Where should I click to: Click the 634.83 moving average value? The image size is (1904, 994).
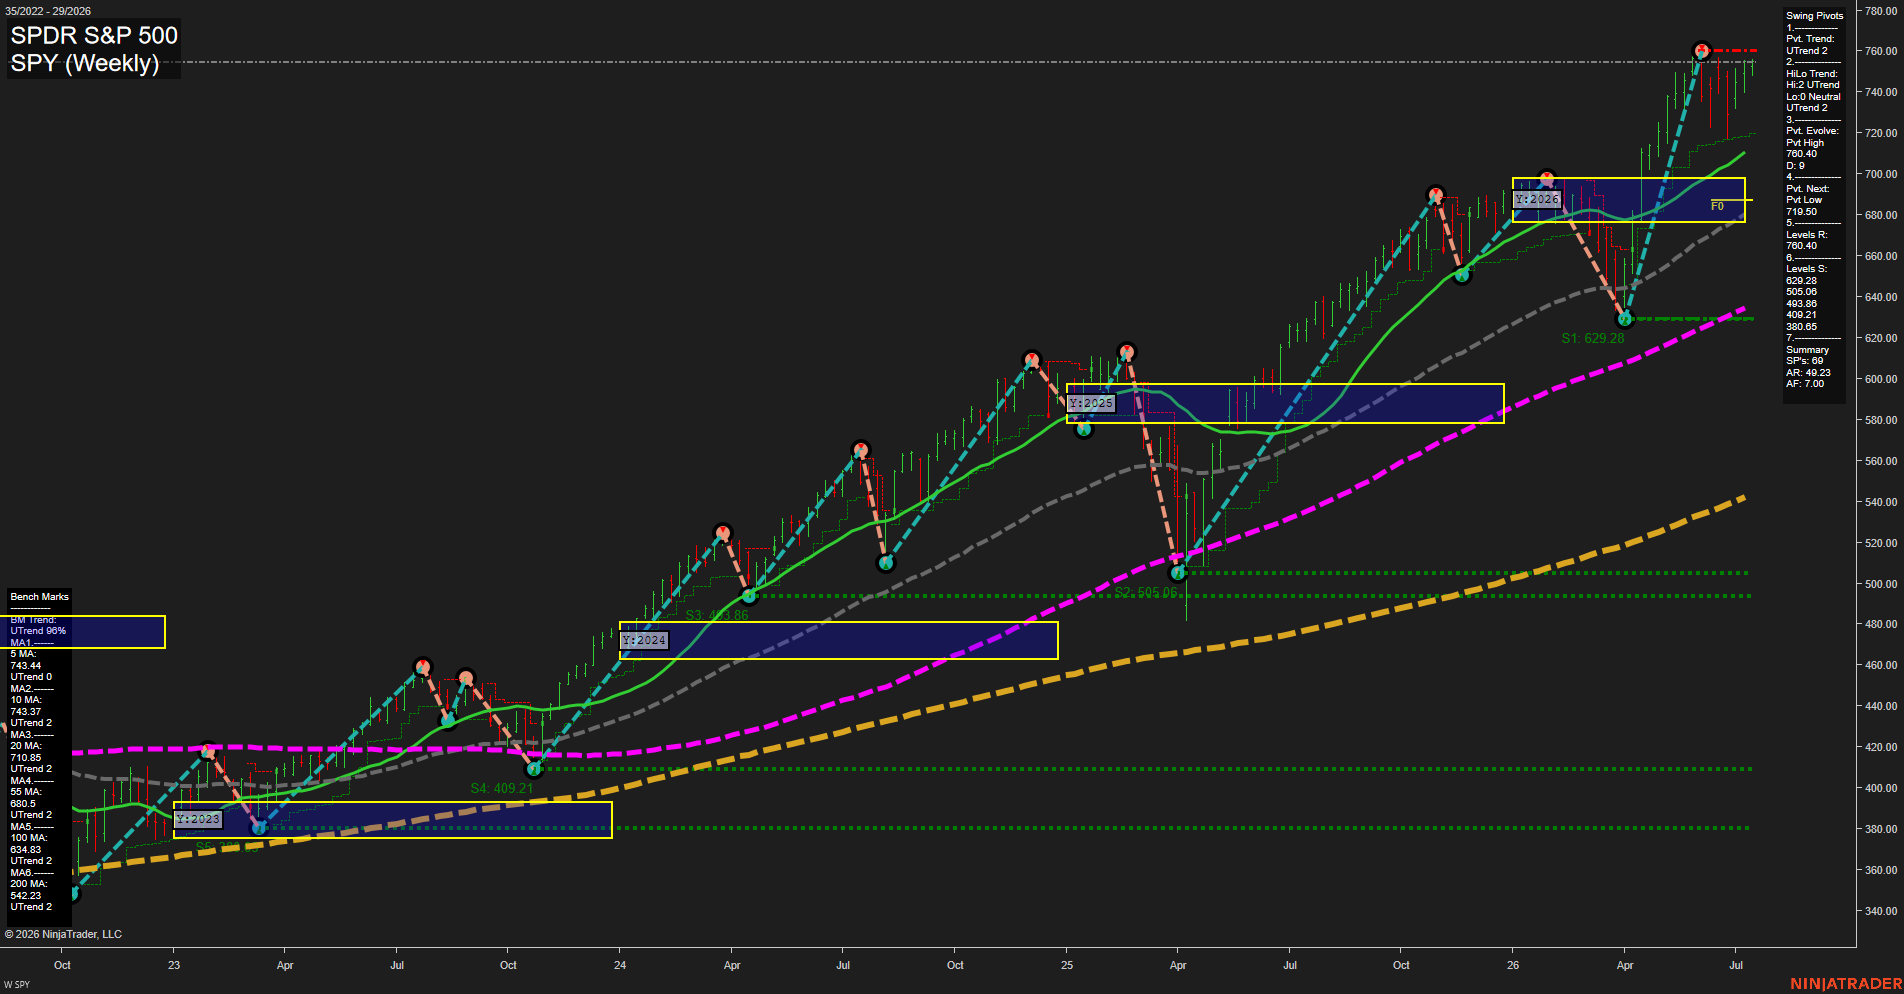(26, 850)
